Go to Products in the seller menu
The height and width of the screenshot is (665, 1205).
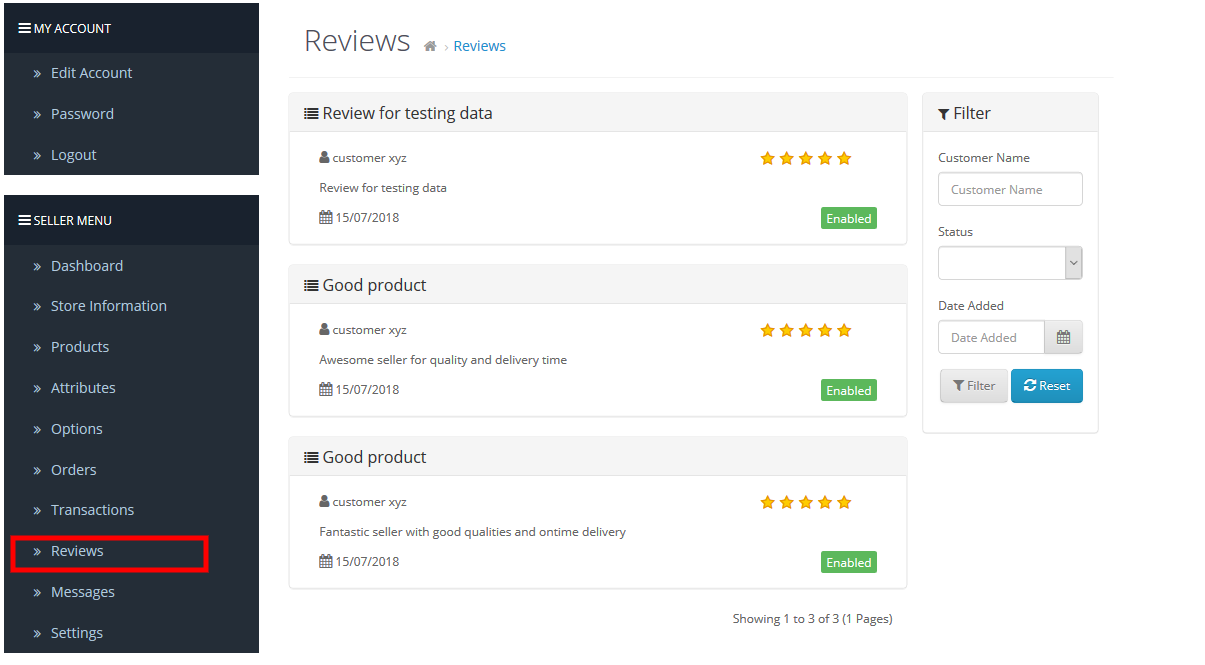point(80,347)
